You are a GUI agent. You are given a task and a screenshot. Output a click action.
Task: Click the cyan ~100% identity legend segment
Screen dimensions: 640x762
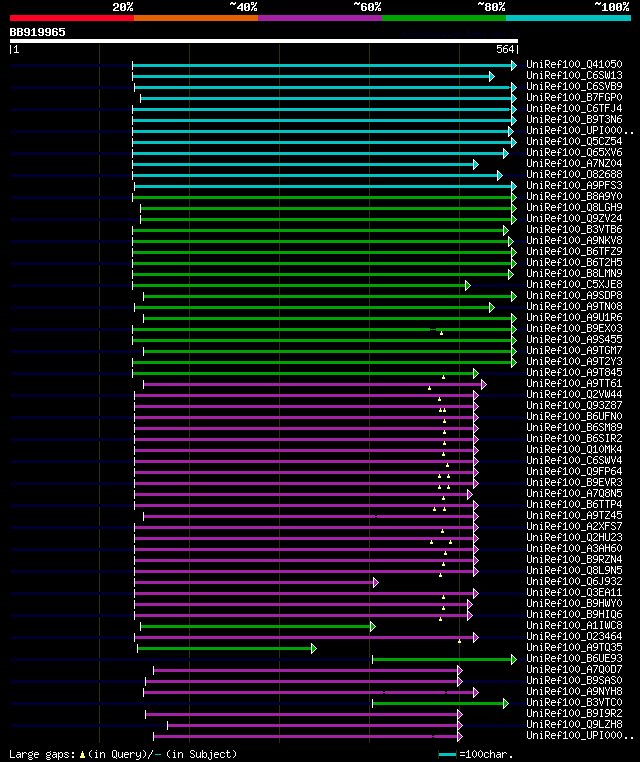[568, 18]
